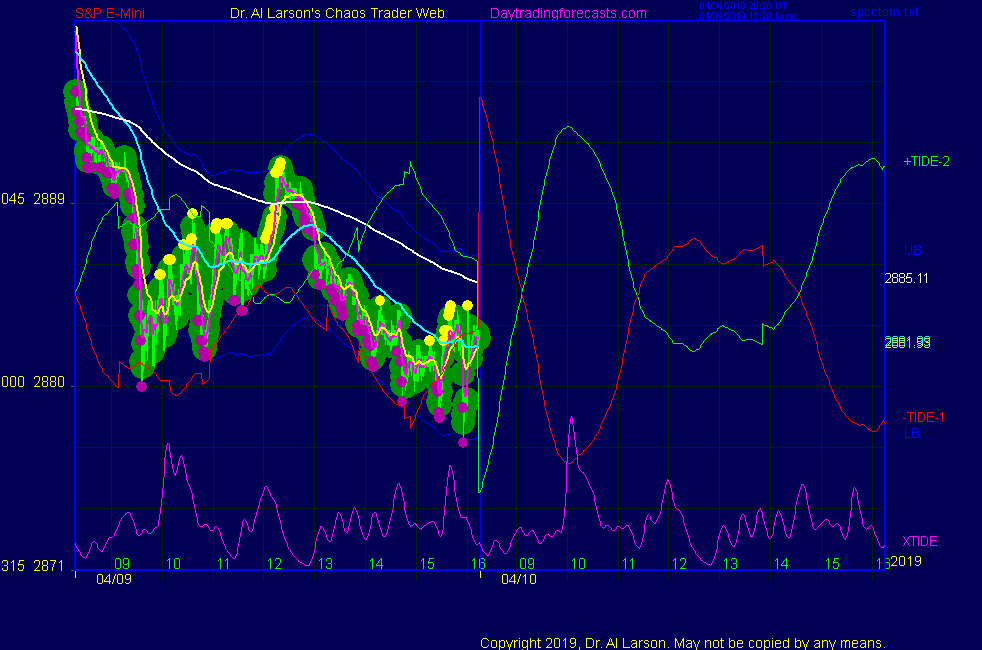Screen dimensions: 982x650
Task: Click the "04/09/2019 20:20 UT" timestamp
Action: coord(743,6)
